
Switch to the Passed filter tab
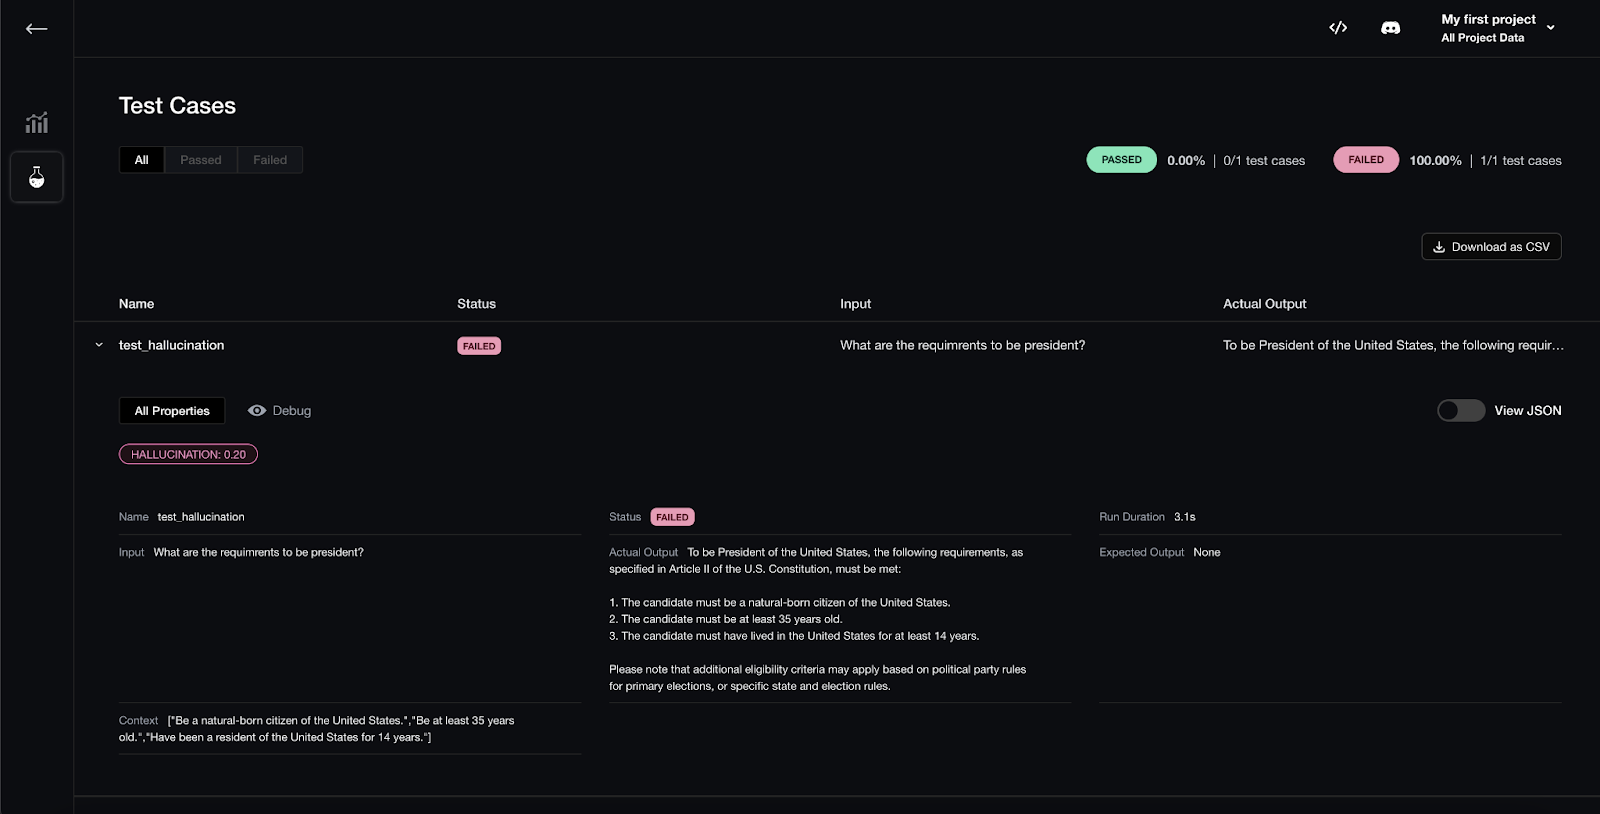coord(201,160)
